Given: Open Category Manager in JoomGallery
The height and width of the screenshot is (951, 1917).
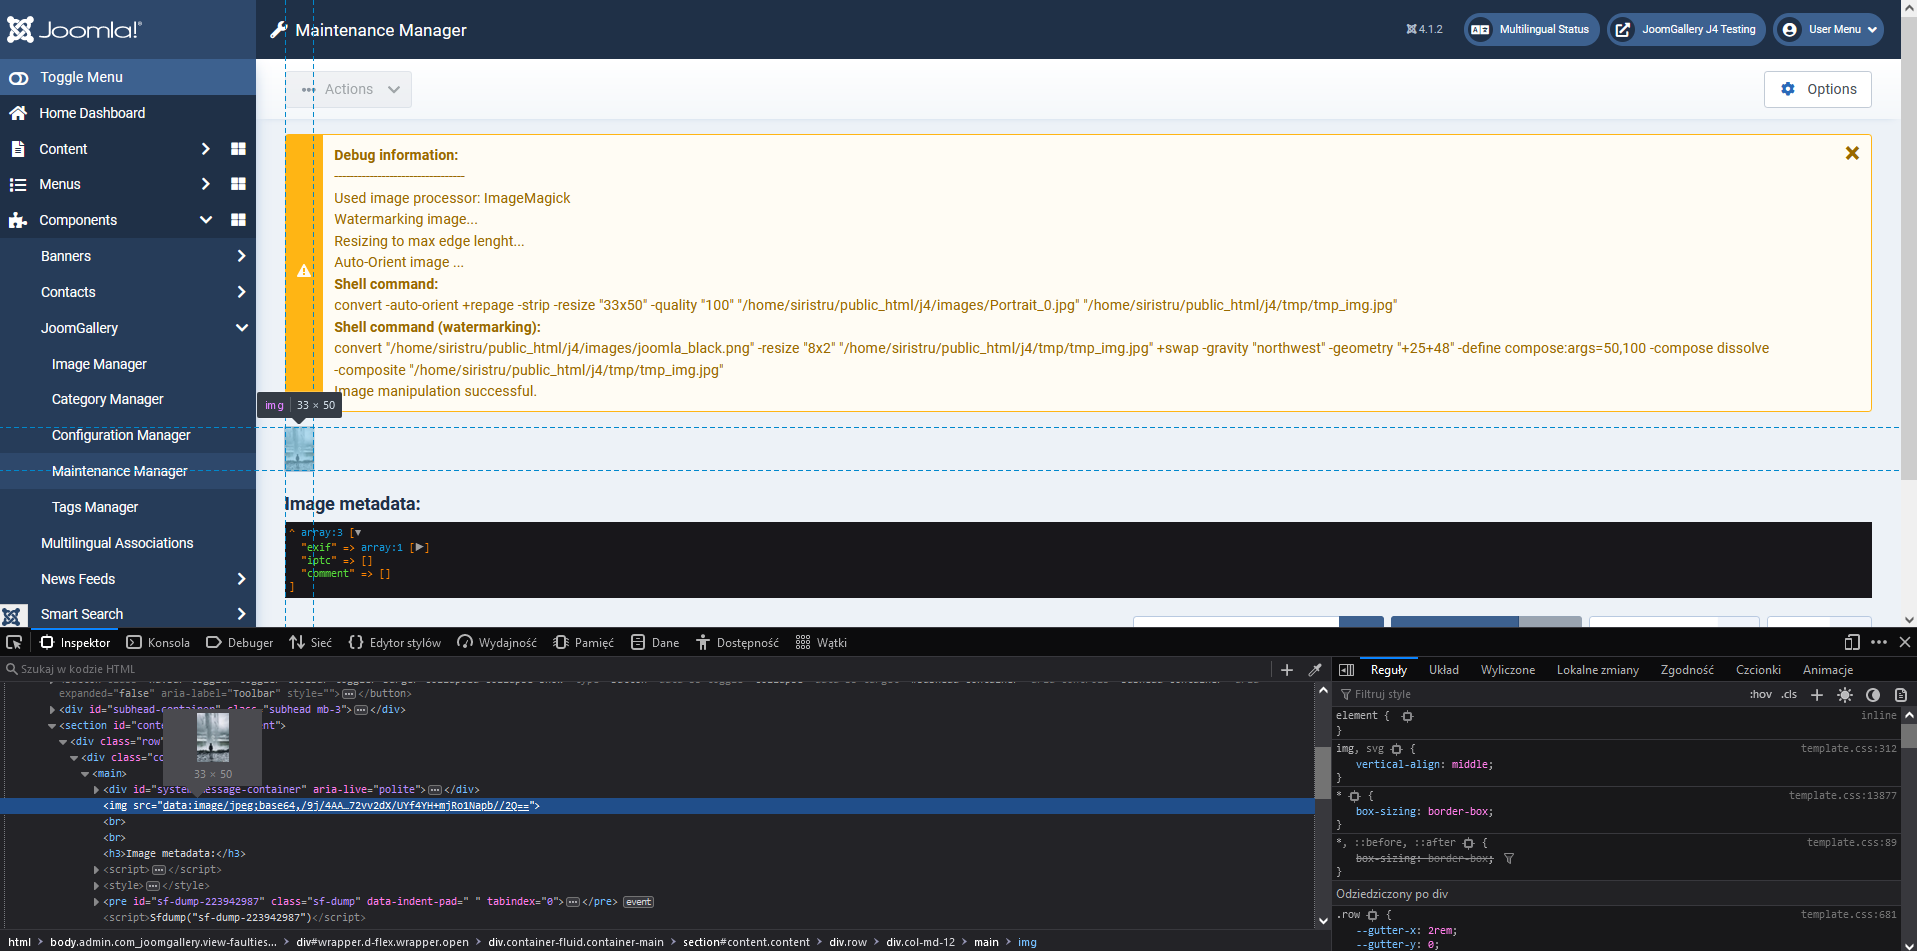Looking at the screenshot, I should [107, 399].
